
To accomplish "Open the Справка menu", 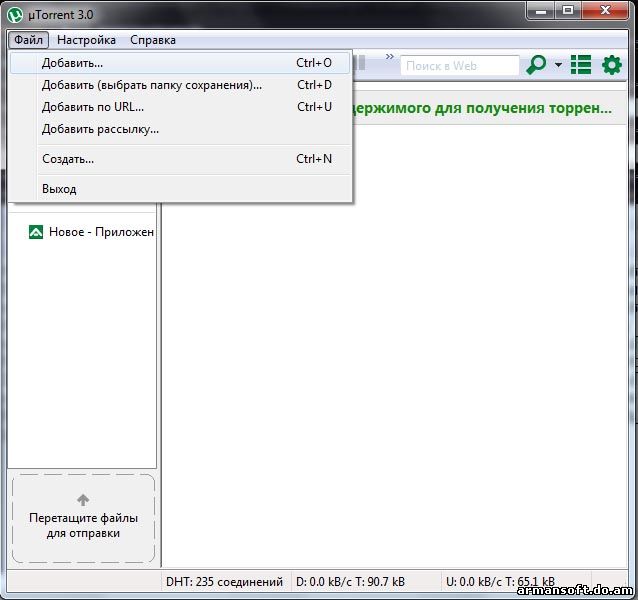I will (153, 40).
